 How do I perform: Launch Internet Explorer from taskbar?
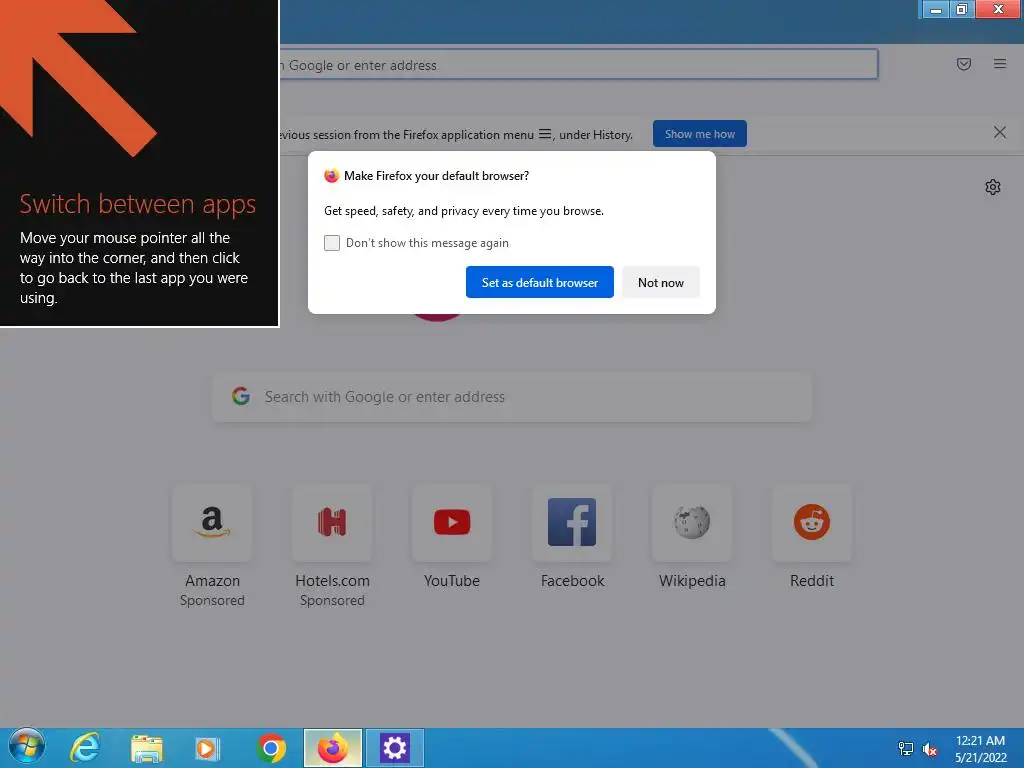[x=86, y=748]
